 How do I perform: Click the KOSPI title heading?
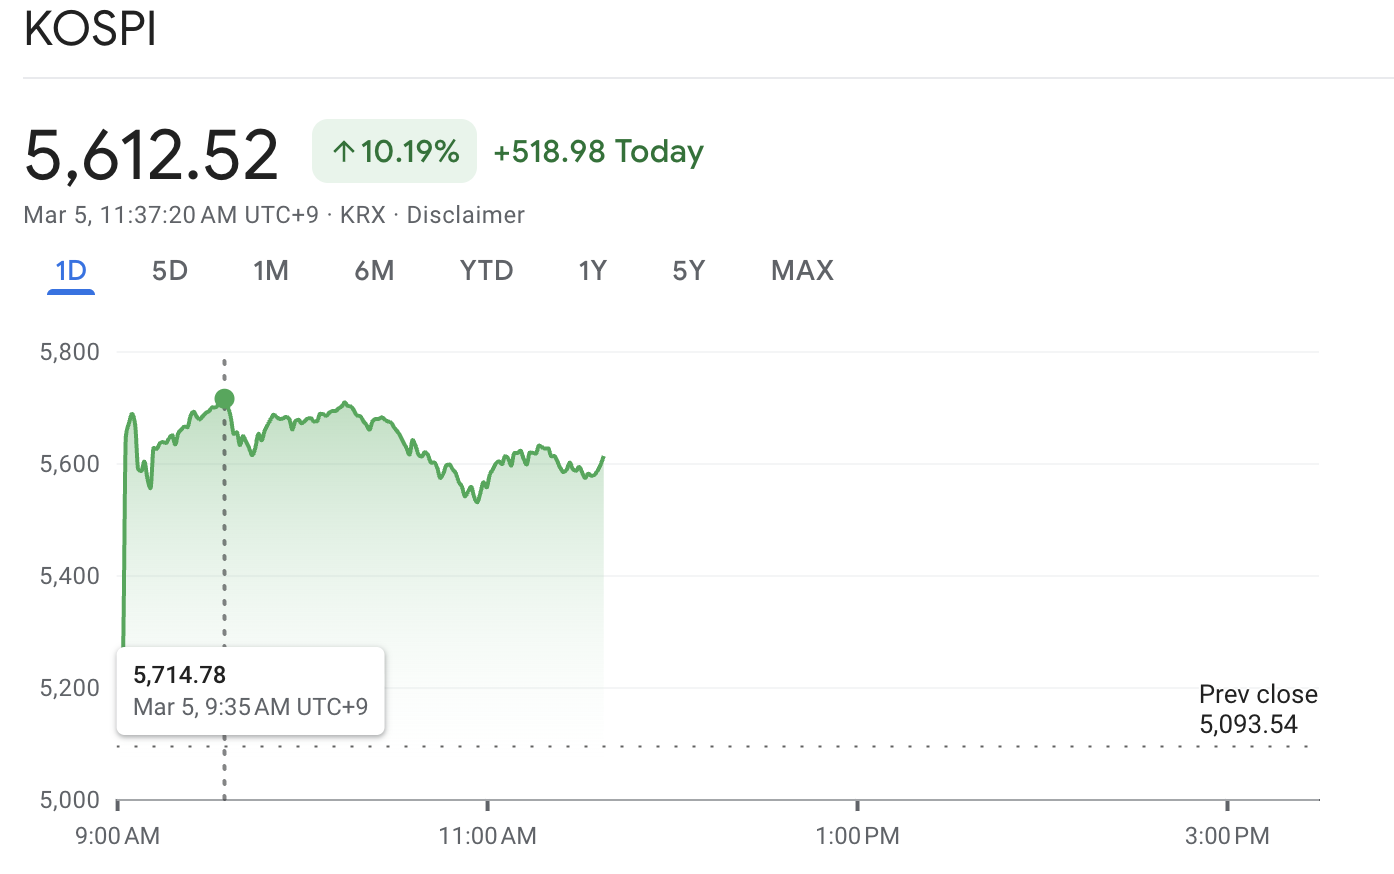tap(90, 28)
